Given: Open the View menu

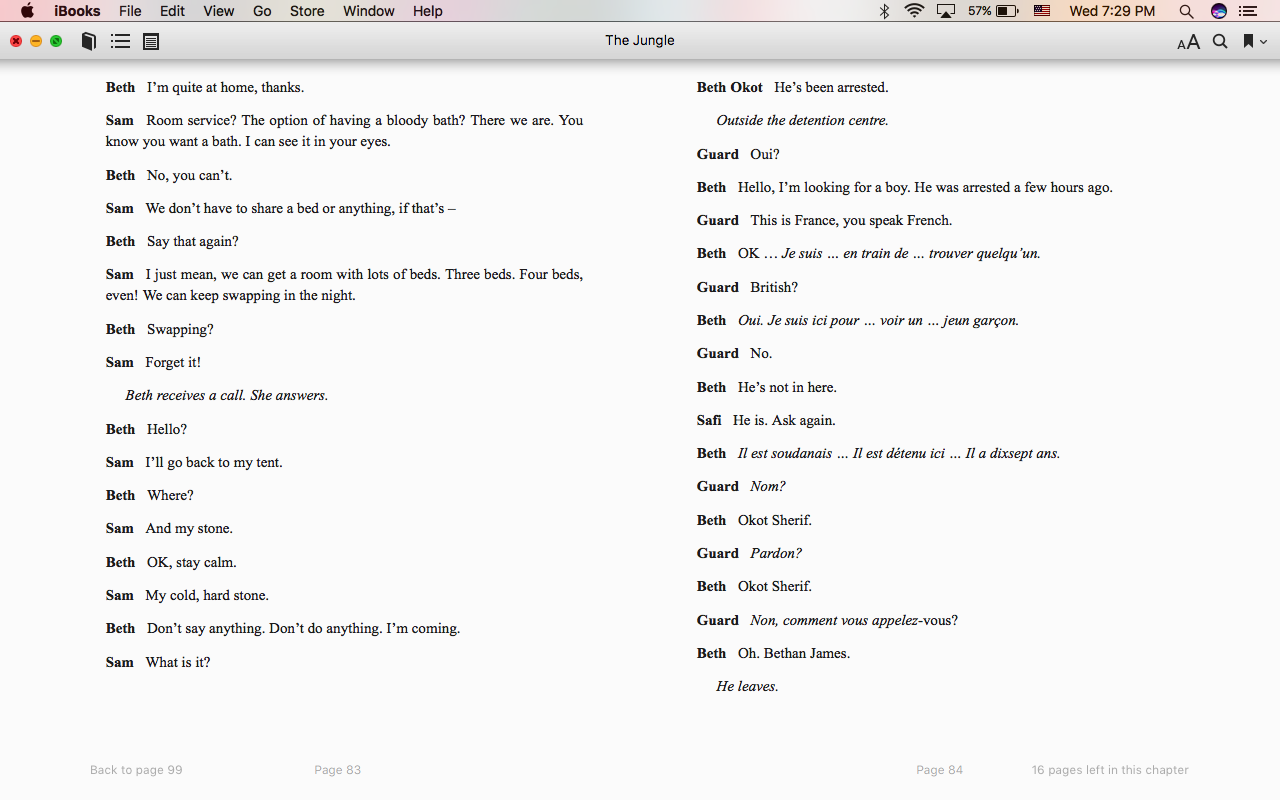Looking at the screenshot, I should [x=218, y=11].
